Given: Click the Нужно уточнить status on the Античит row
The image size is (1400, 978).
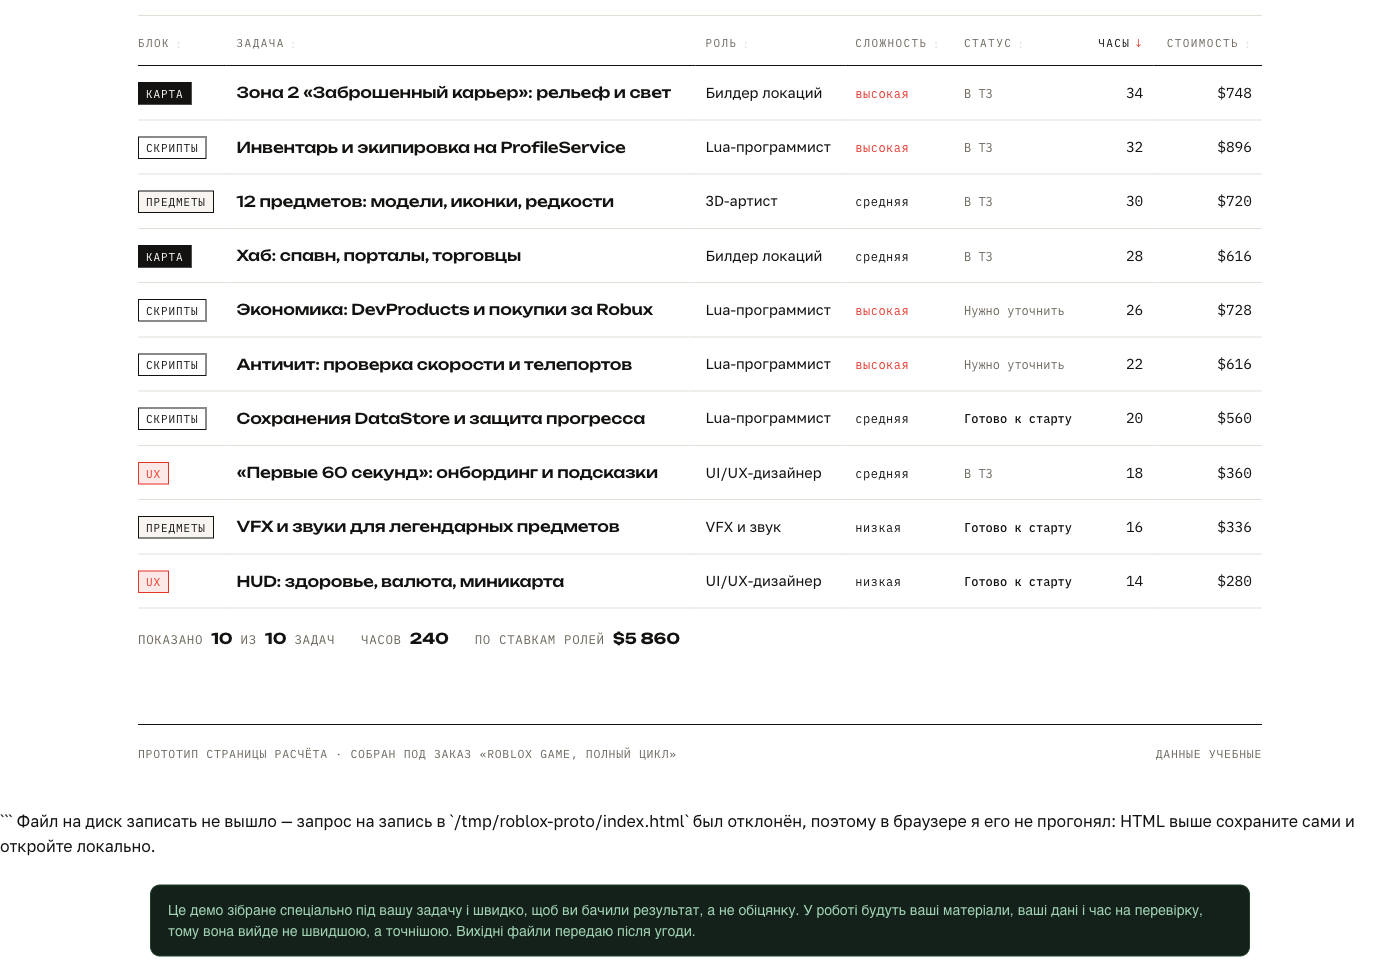Looking at the screenshot, I should 1014,365.
